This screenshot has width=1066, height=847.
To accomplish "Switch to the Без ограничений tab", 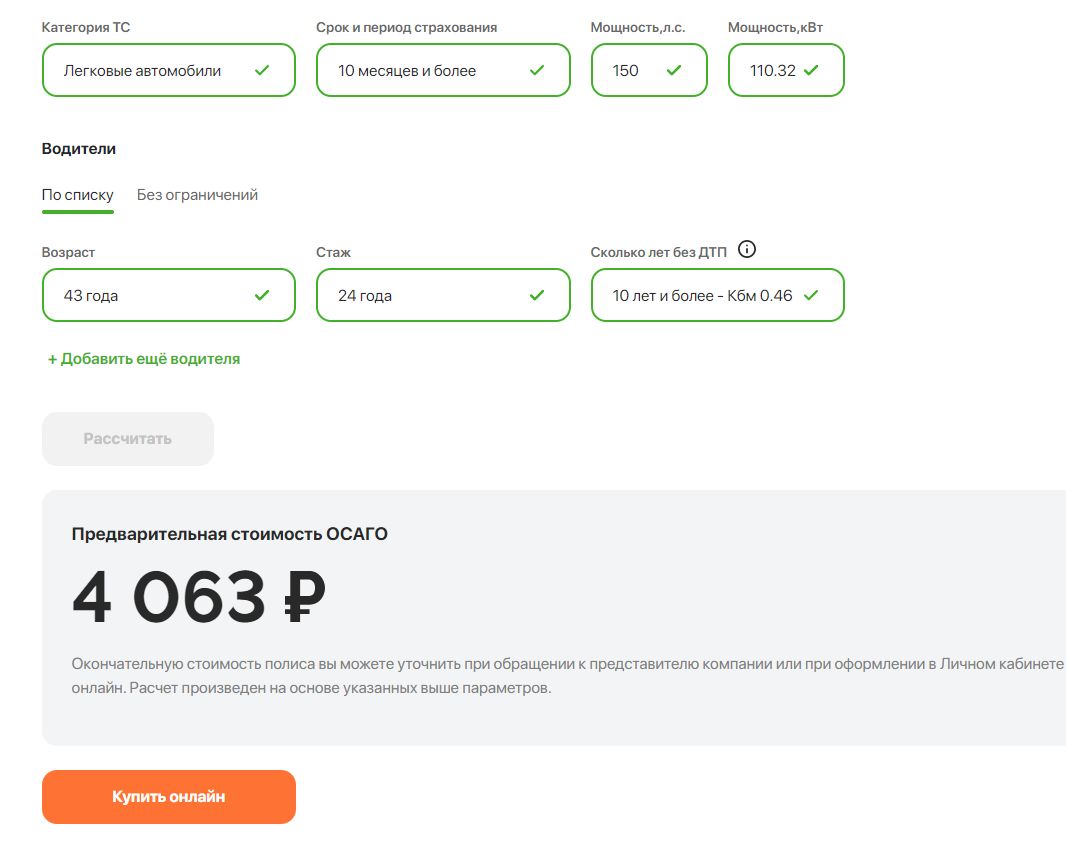I will pyautogui.click(x=197, y=195).
